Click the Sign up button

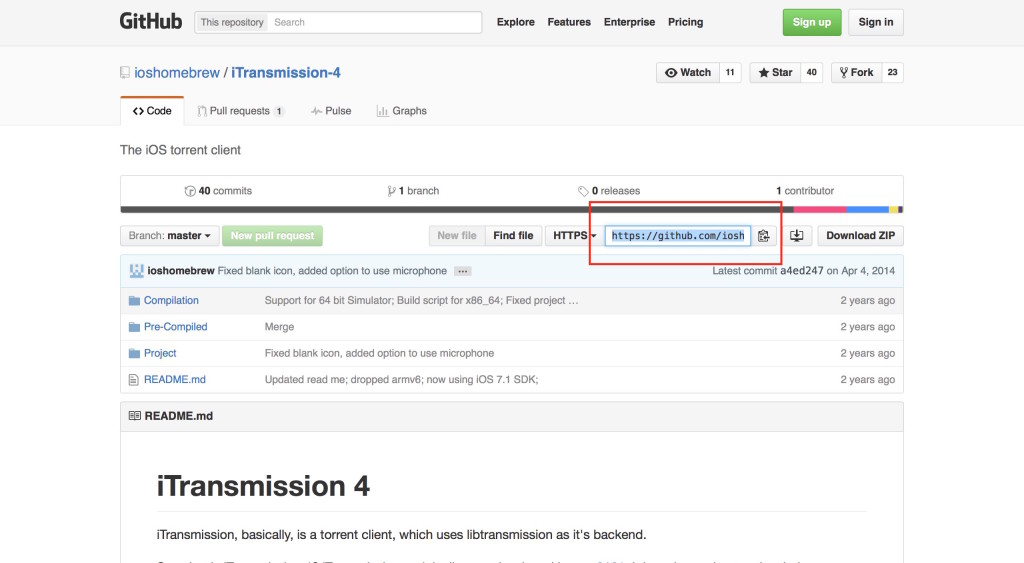812,22
